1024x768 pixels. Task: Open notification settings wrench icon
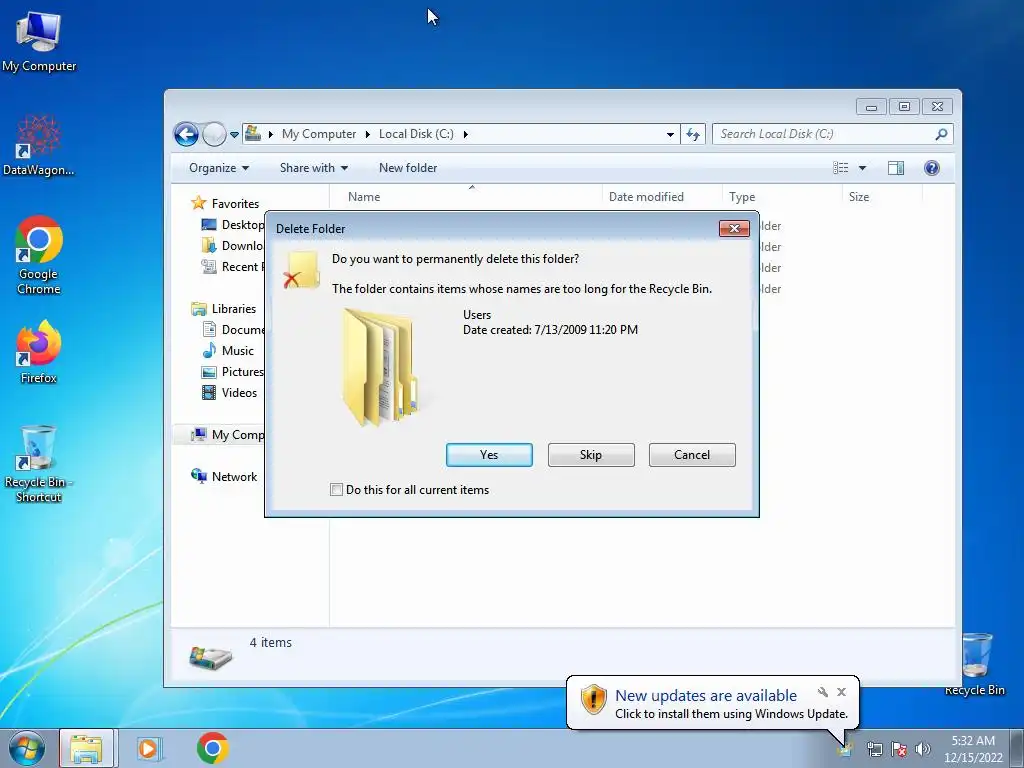tap(823, 692)
